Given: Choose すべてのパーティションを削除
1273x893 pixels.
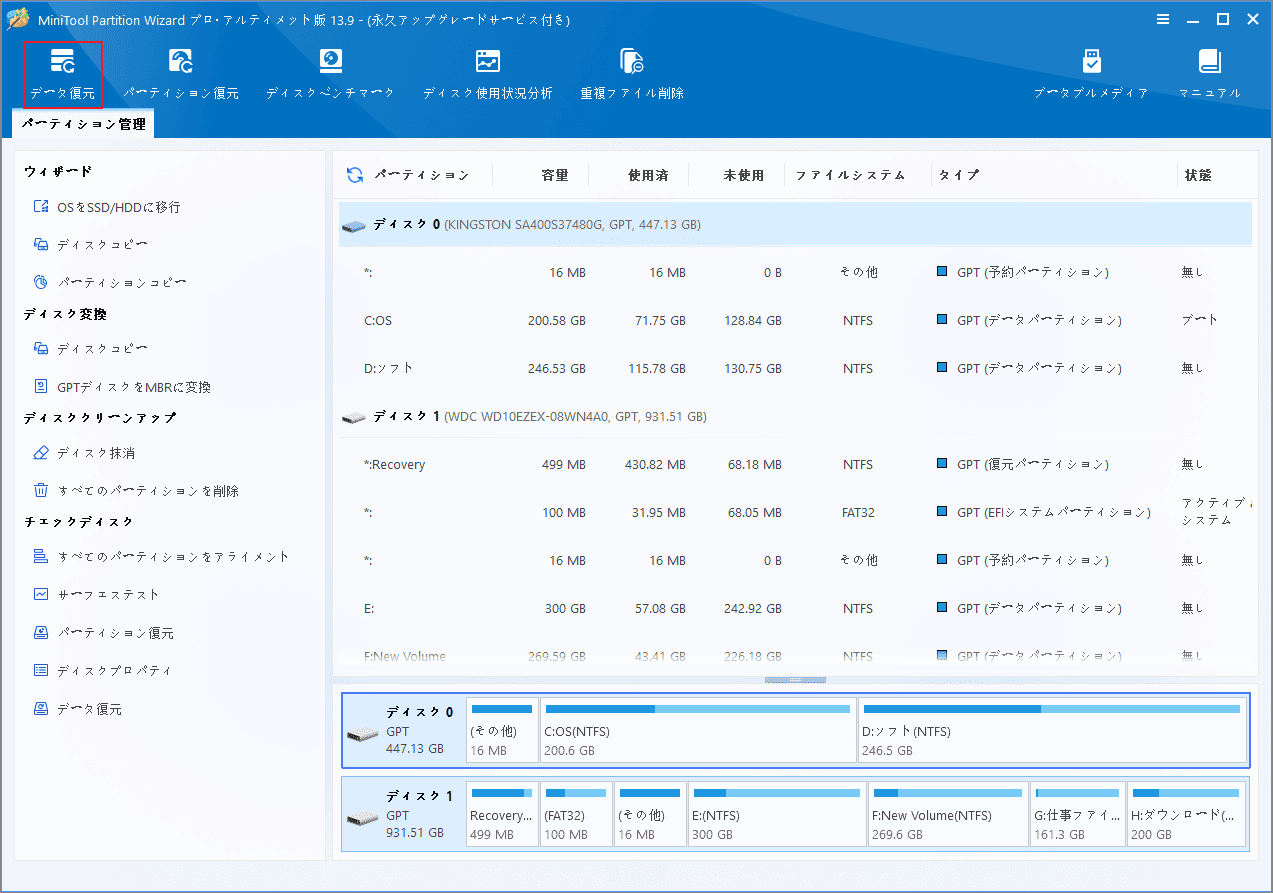Looking at the screenshot, I should 148,491.
